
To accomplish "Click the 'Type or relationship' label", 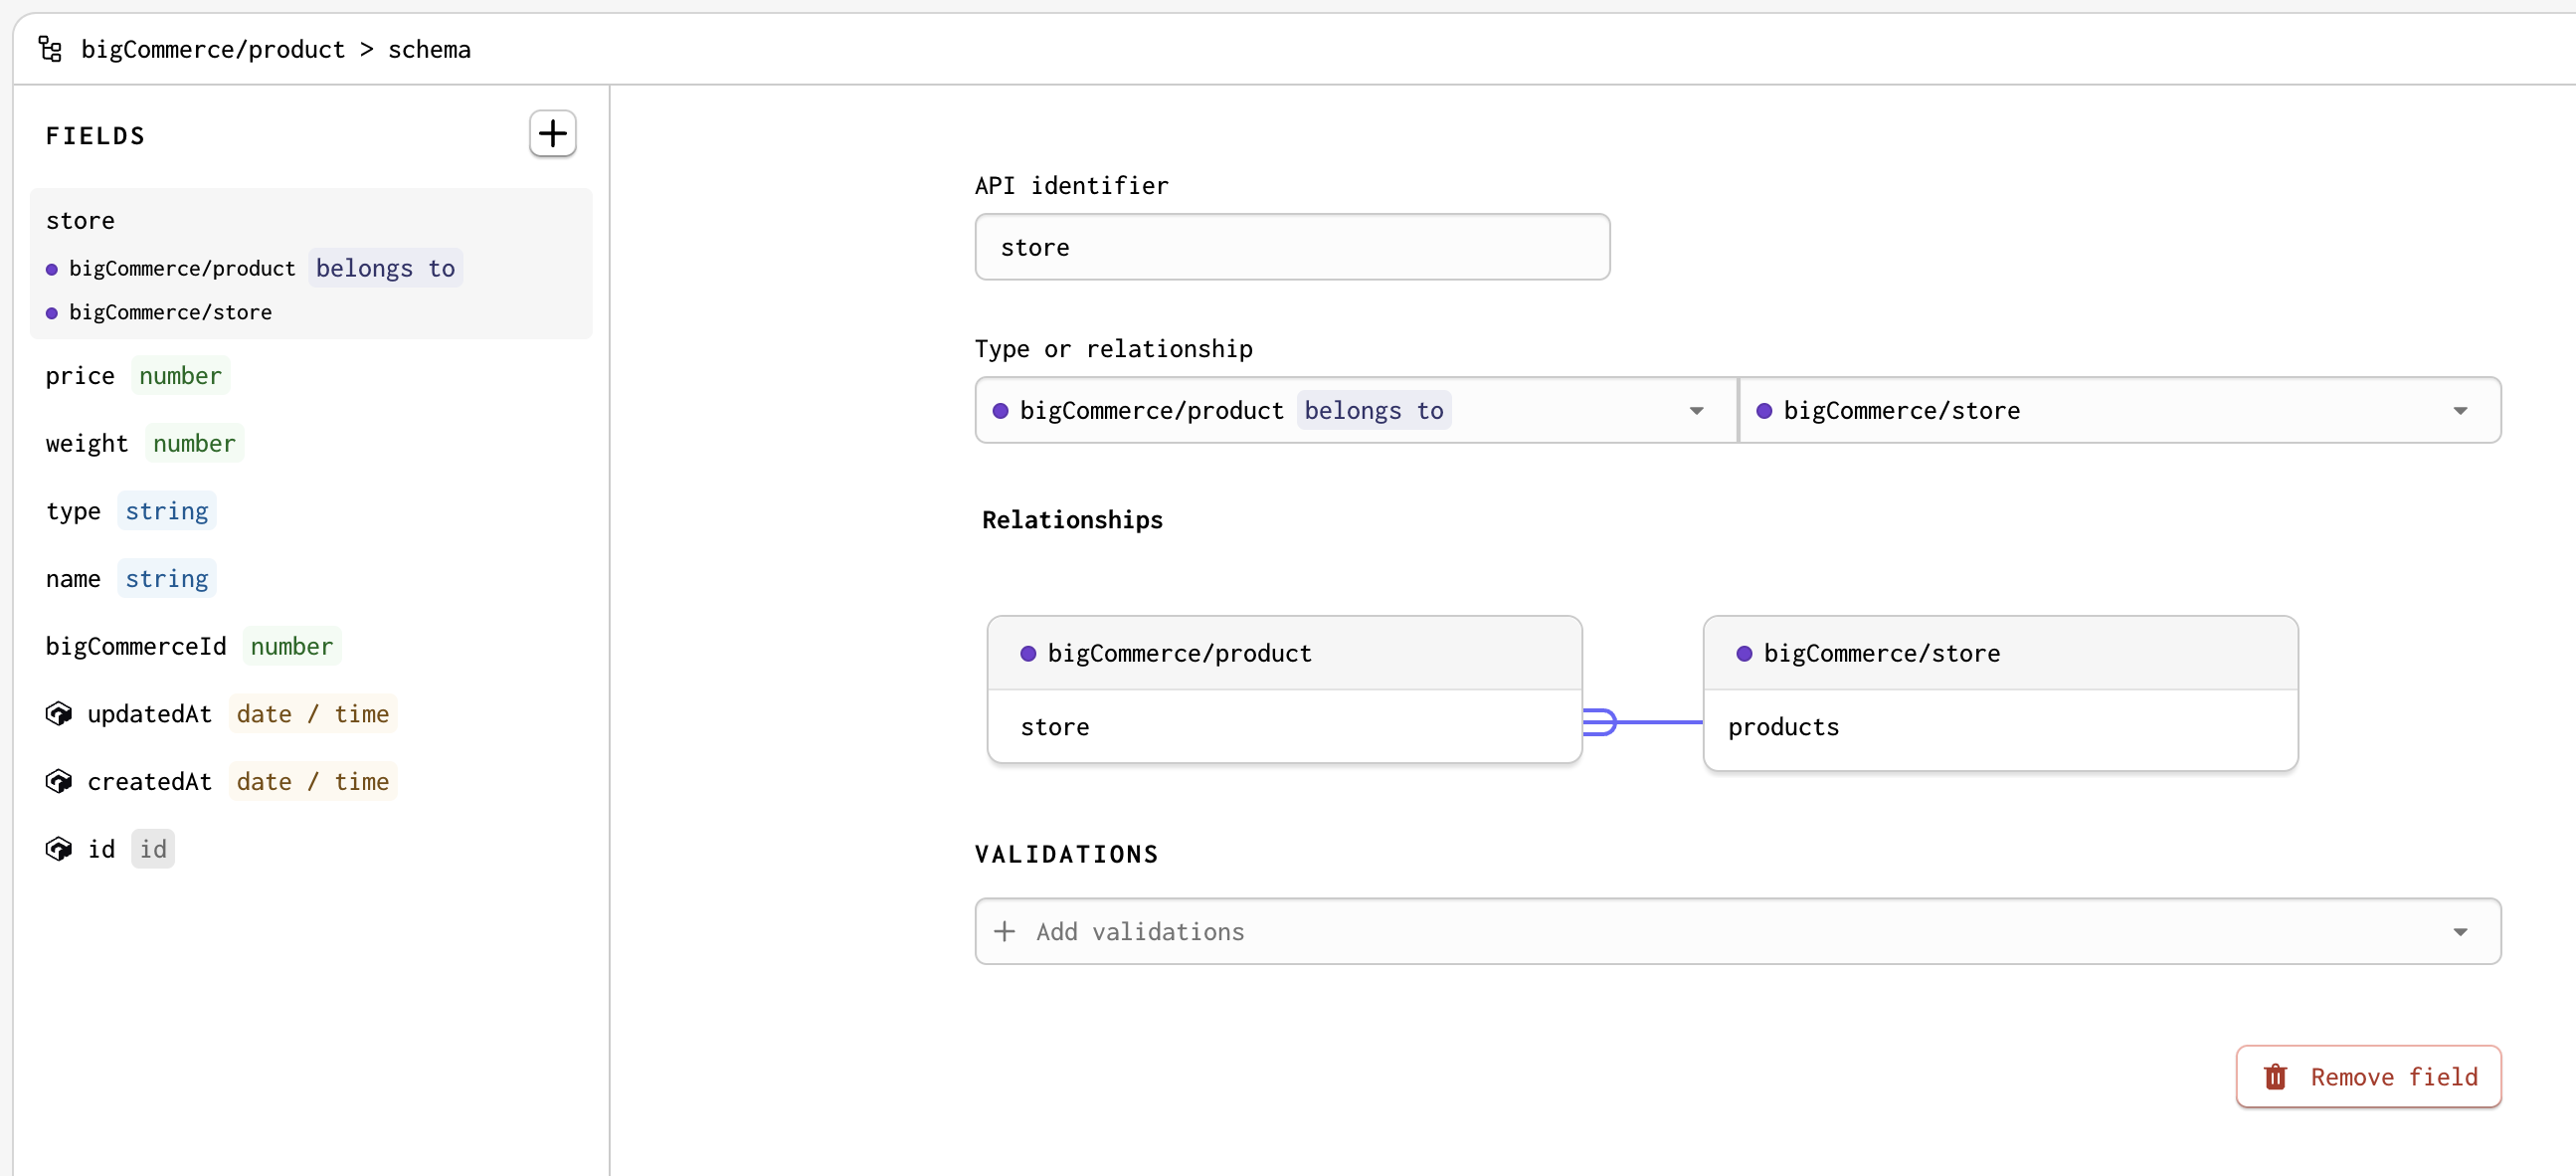I will point(1114,348).
